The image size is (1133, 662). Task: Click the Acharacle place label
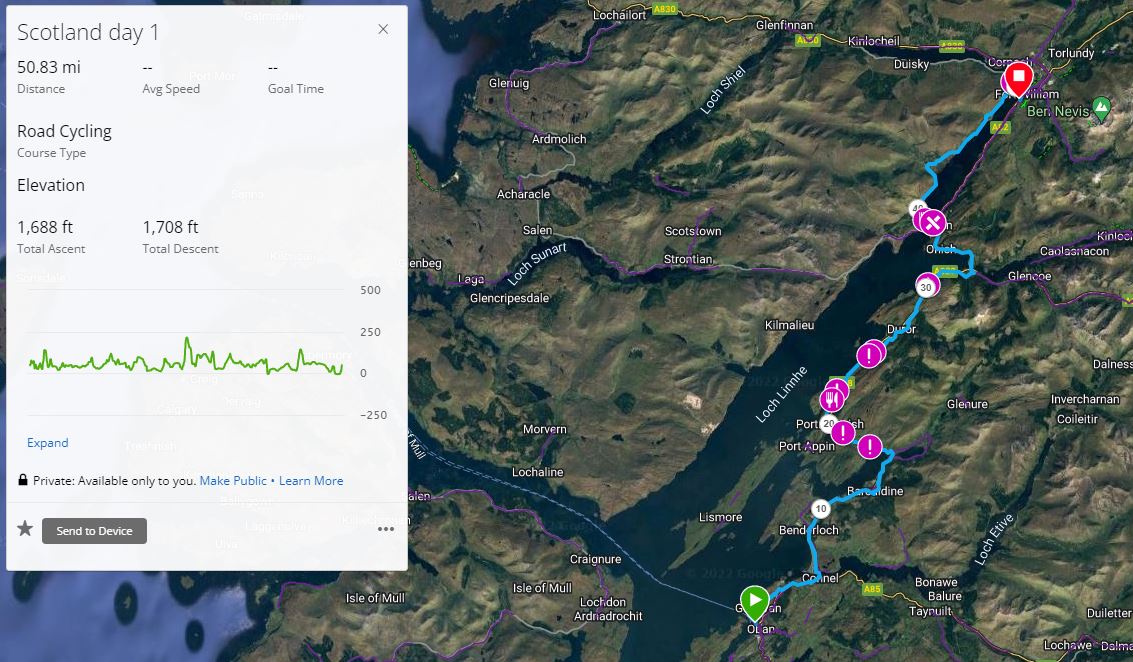point(523,194)
